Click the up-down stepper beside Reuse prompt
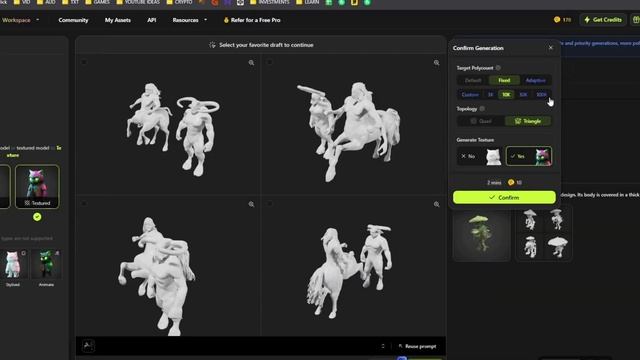 382,346
